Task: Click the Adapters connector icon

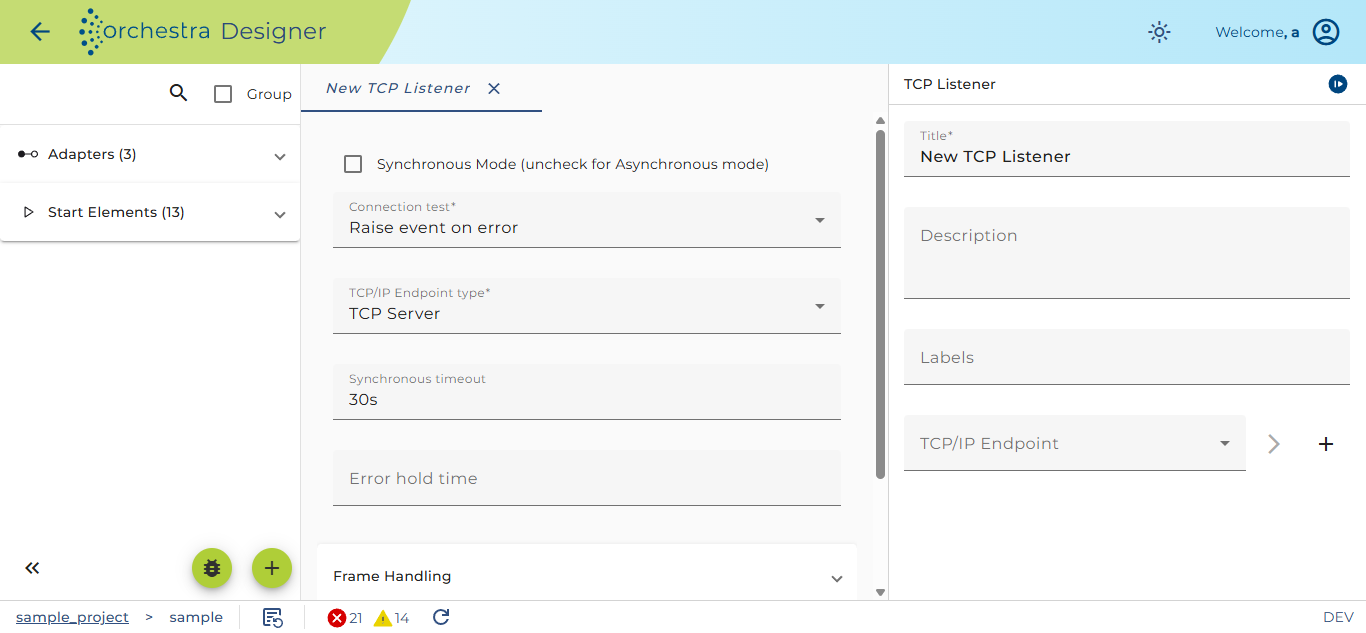Action: click(28, 154)
